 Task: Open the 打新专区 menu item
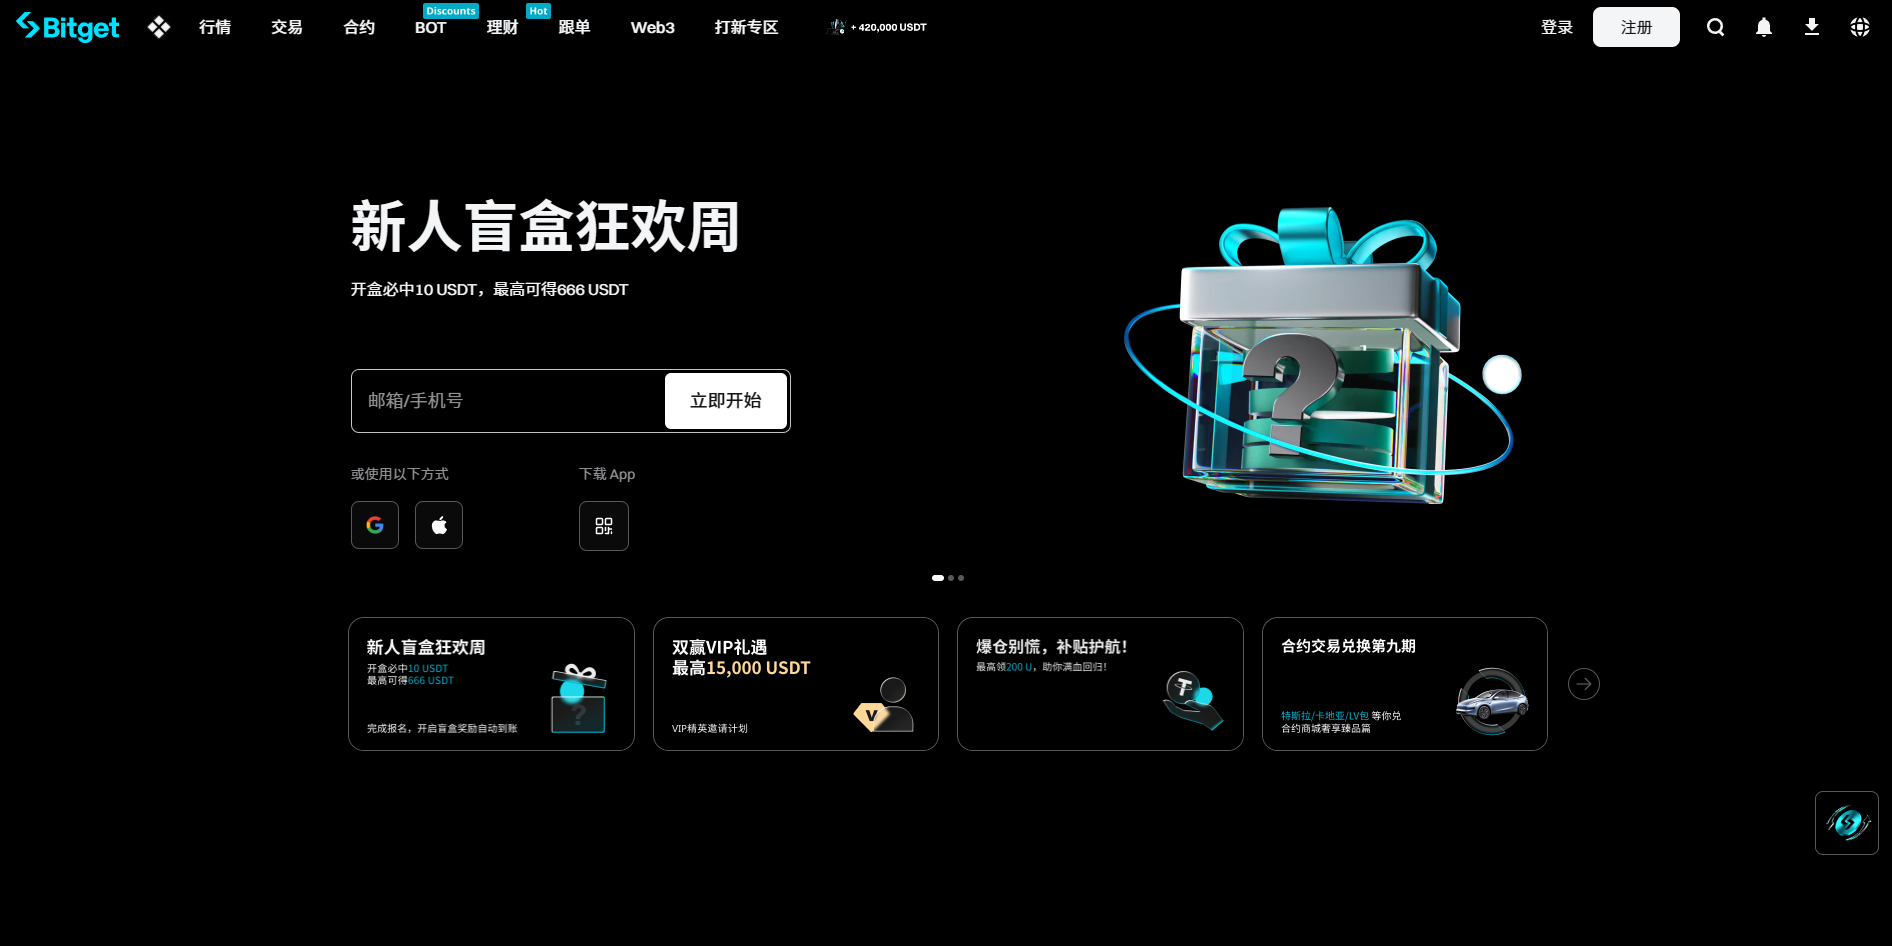745,27
